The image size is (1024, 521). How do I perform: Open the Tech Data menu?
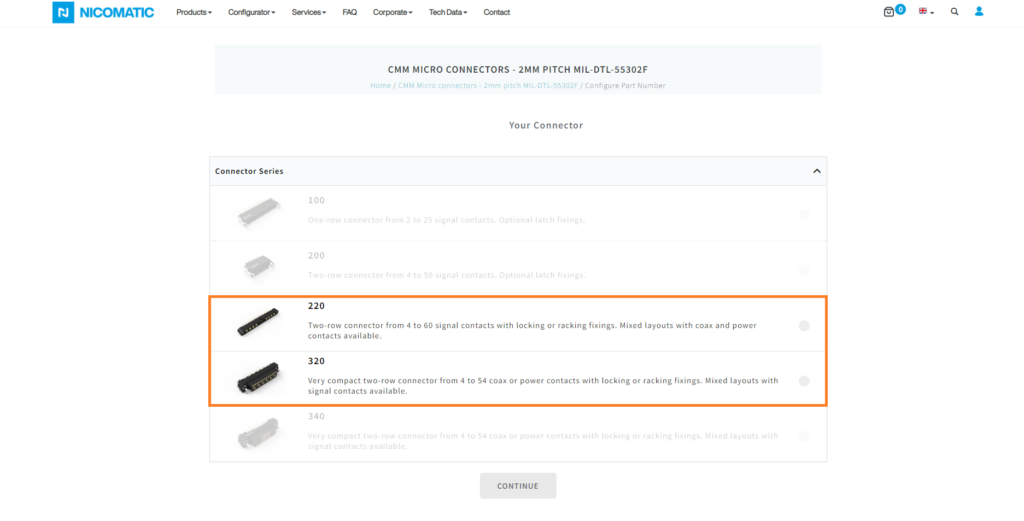(x=448, y=12)
